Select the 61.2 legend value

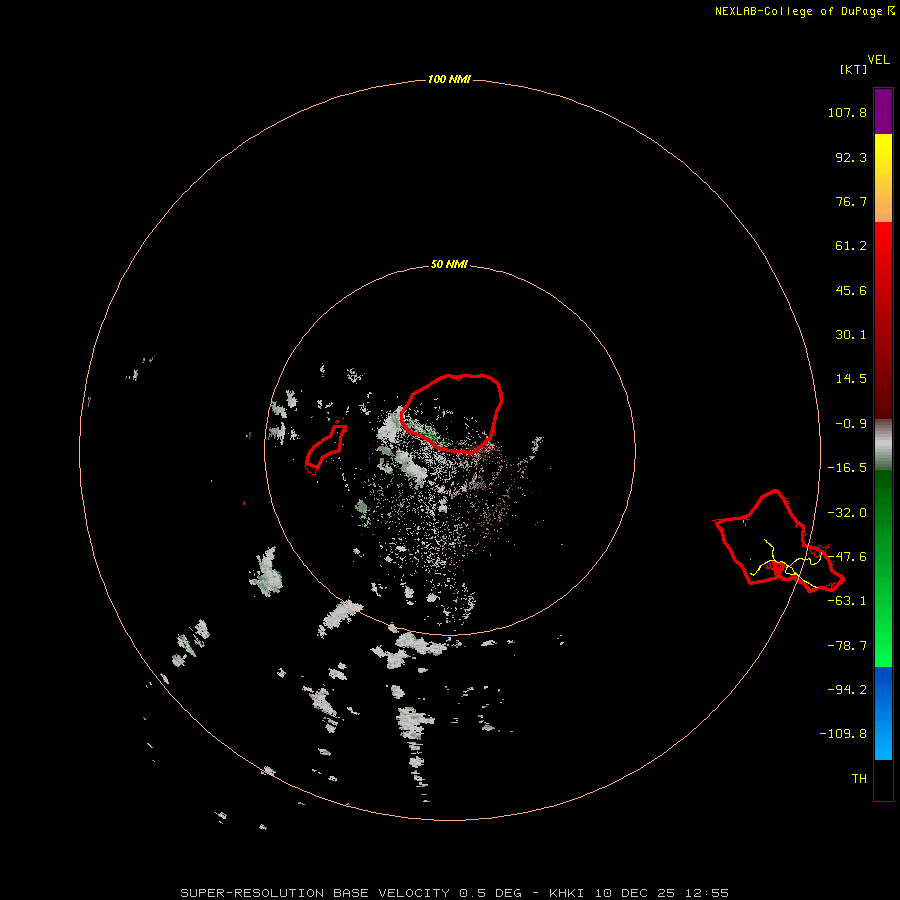point(851,246)
